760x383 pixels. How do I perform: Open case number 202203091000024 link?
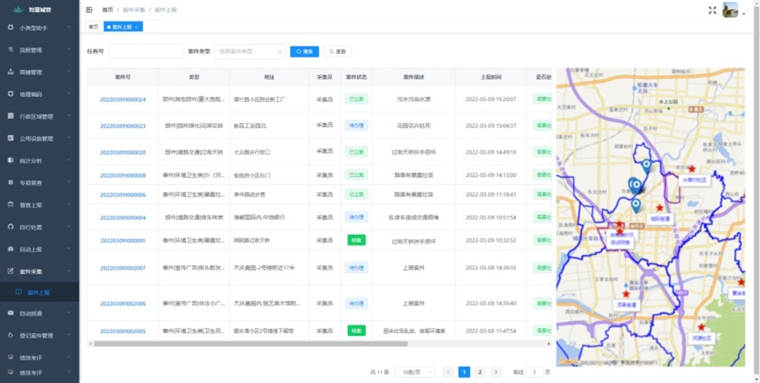point(123,99)
